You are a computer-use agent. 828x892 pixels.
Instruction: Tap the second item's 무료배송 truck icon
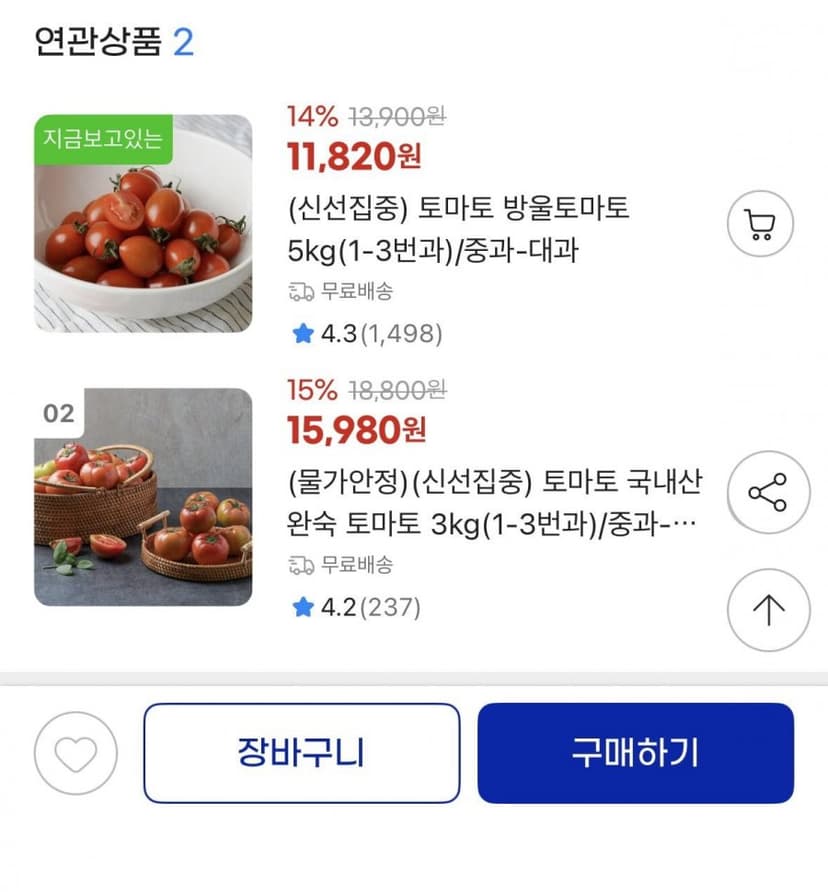tap(300, 565)
